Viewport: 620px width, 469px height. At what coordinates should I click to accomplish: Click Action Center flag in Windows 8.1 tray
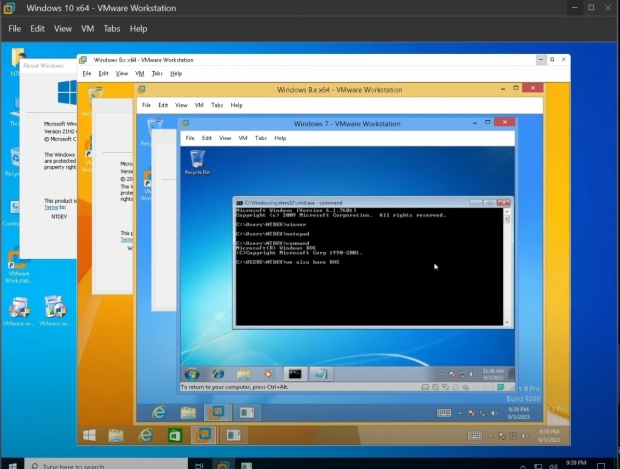point(502,436)
